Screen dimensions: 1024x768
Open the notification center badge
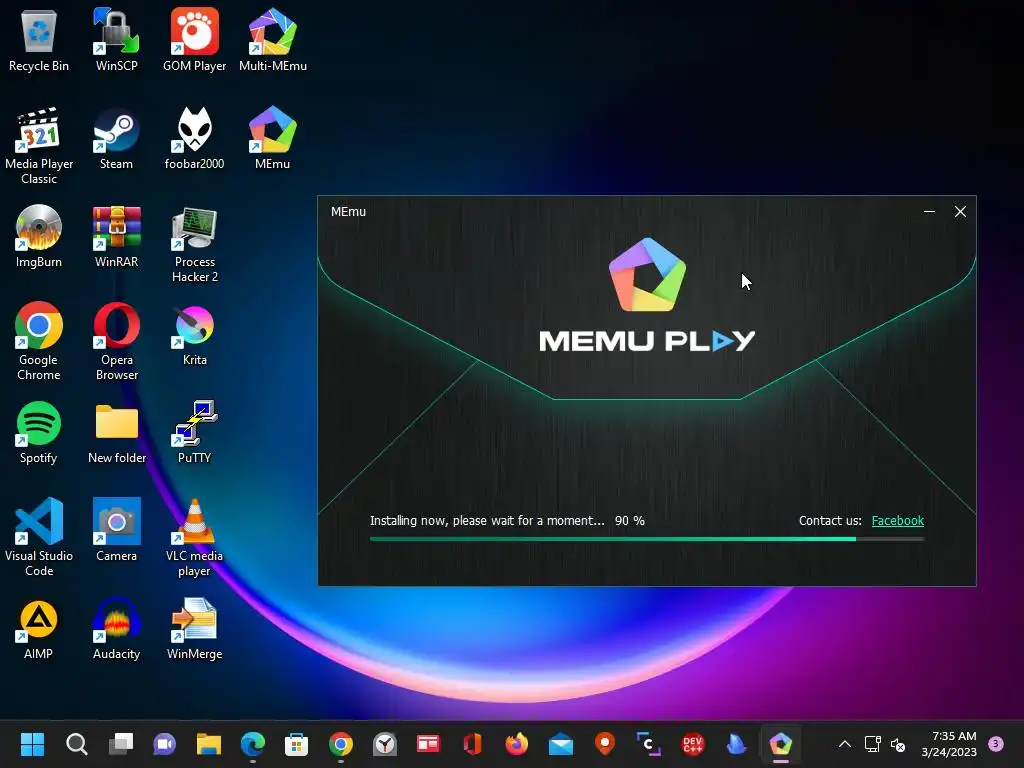[x=996, y=743]
